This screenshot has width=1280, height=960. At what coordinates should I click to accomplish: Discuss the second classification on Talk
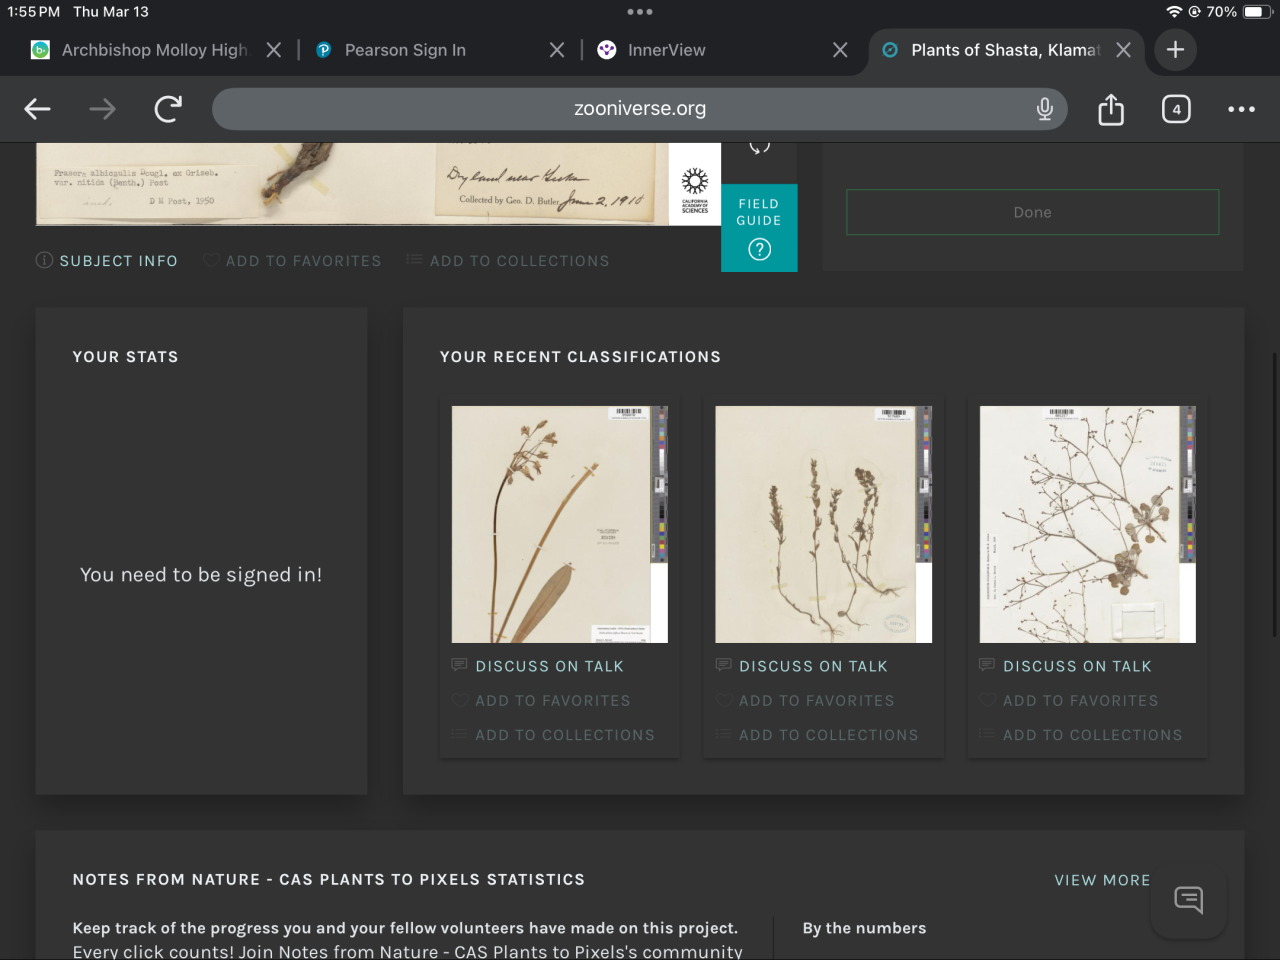point(802,666)
